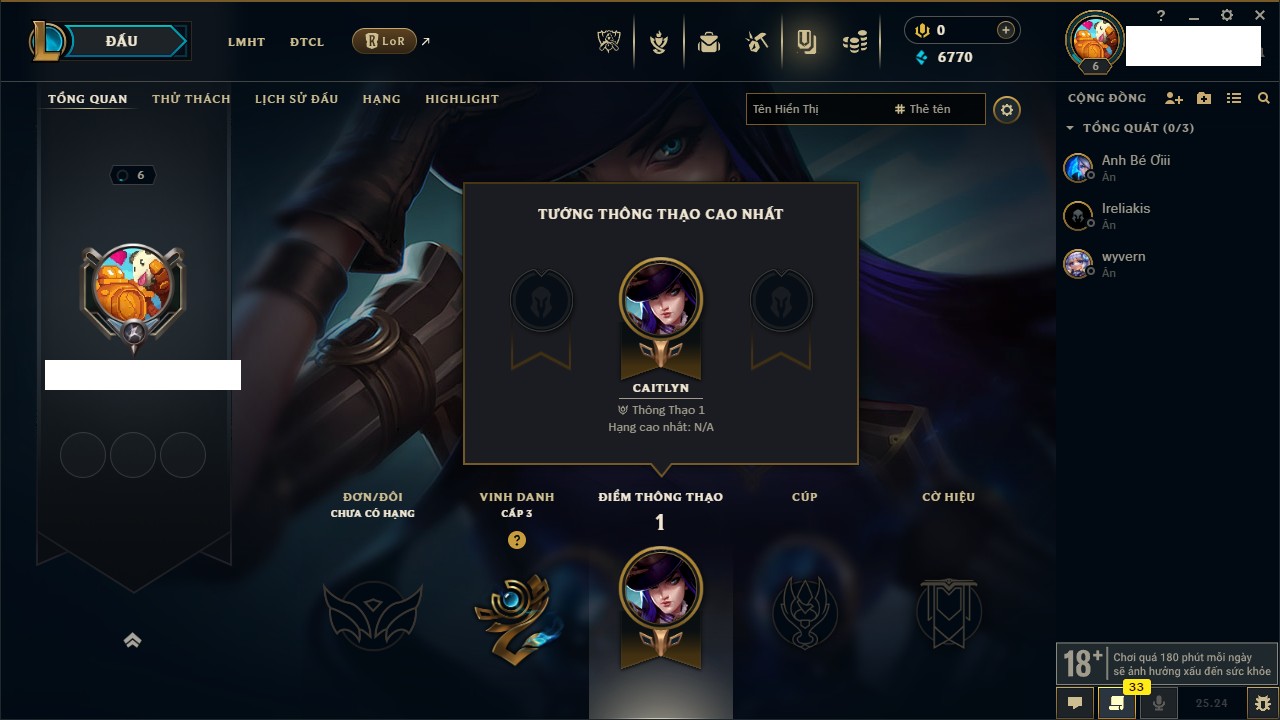
Task: Open the bug report icon
Action: click(x=1263, y=703)
